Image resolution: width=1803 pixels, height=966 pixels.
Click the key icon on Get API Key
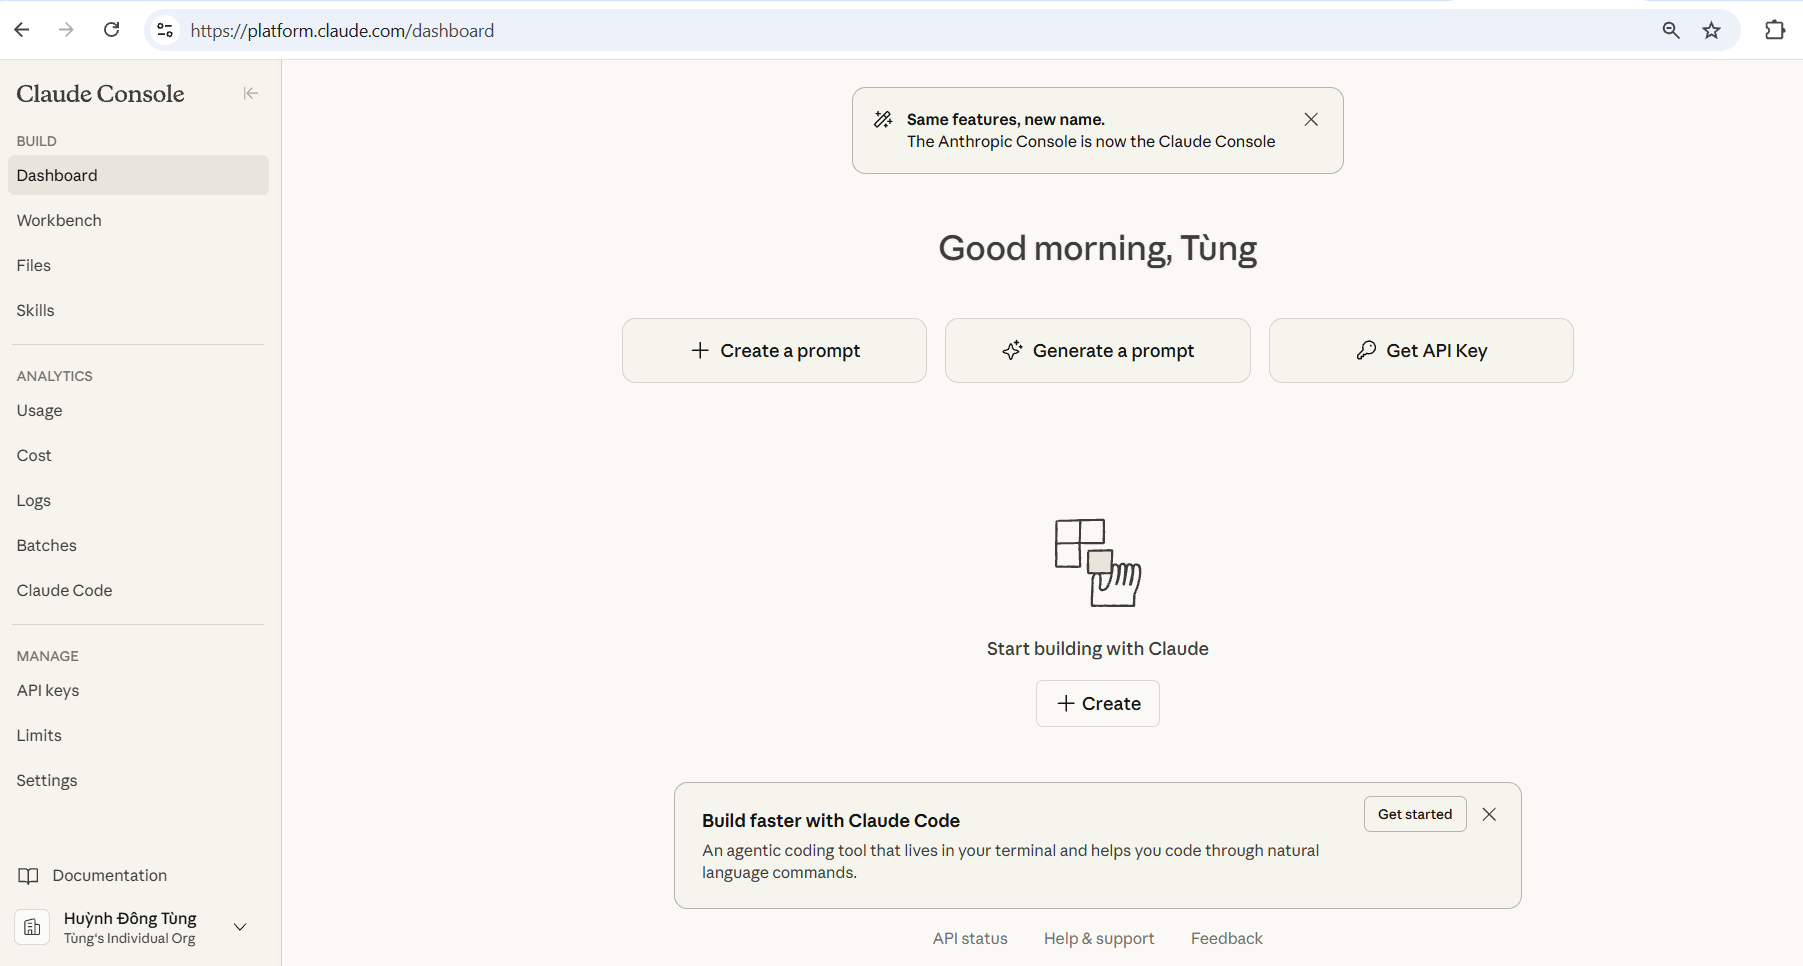[1366, 350]
